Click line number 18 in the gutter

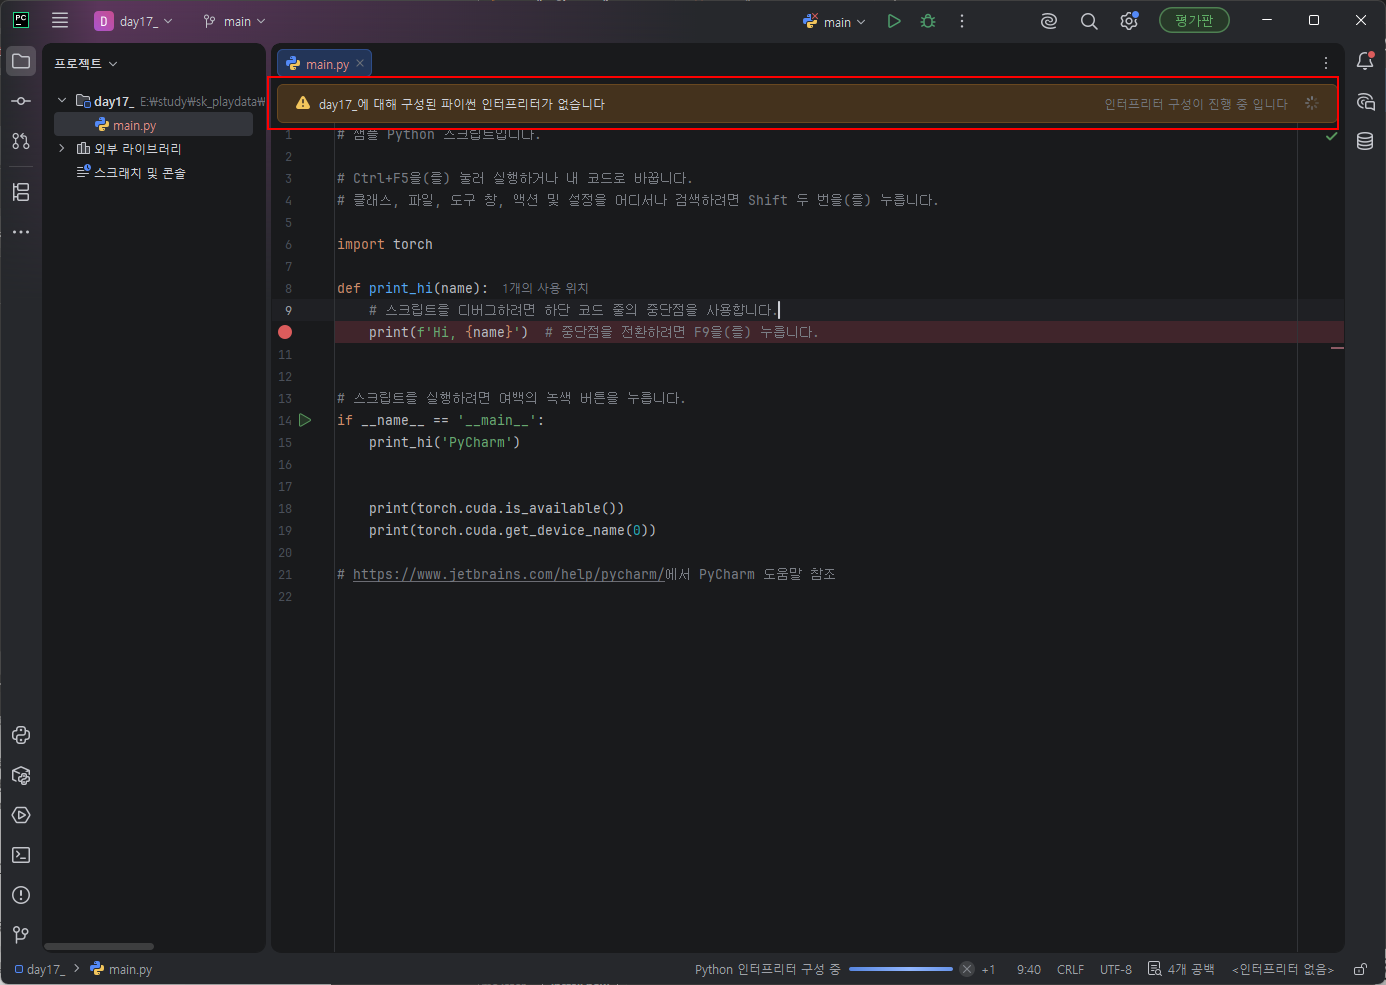click(285, 508)
